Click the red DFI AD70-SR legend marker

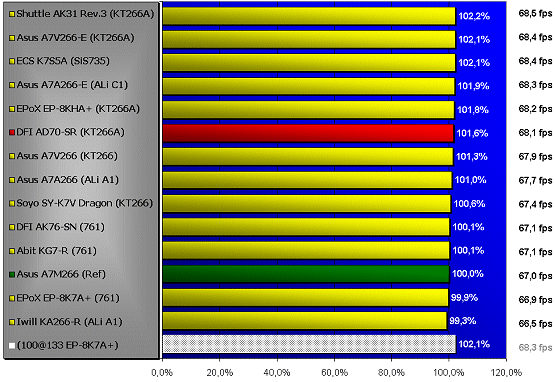coord(12,132)
